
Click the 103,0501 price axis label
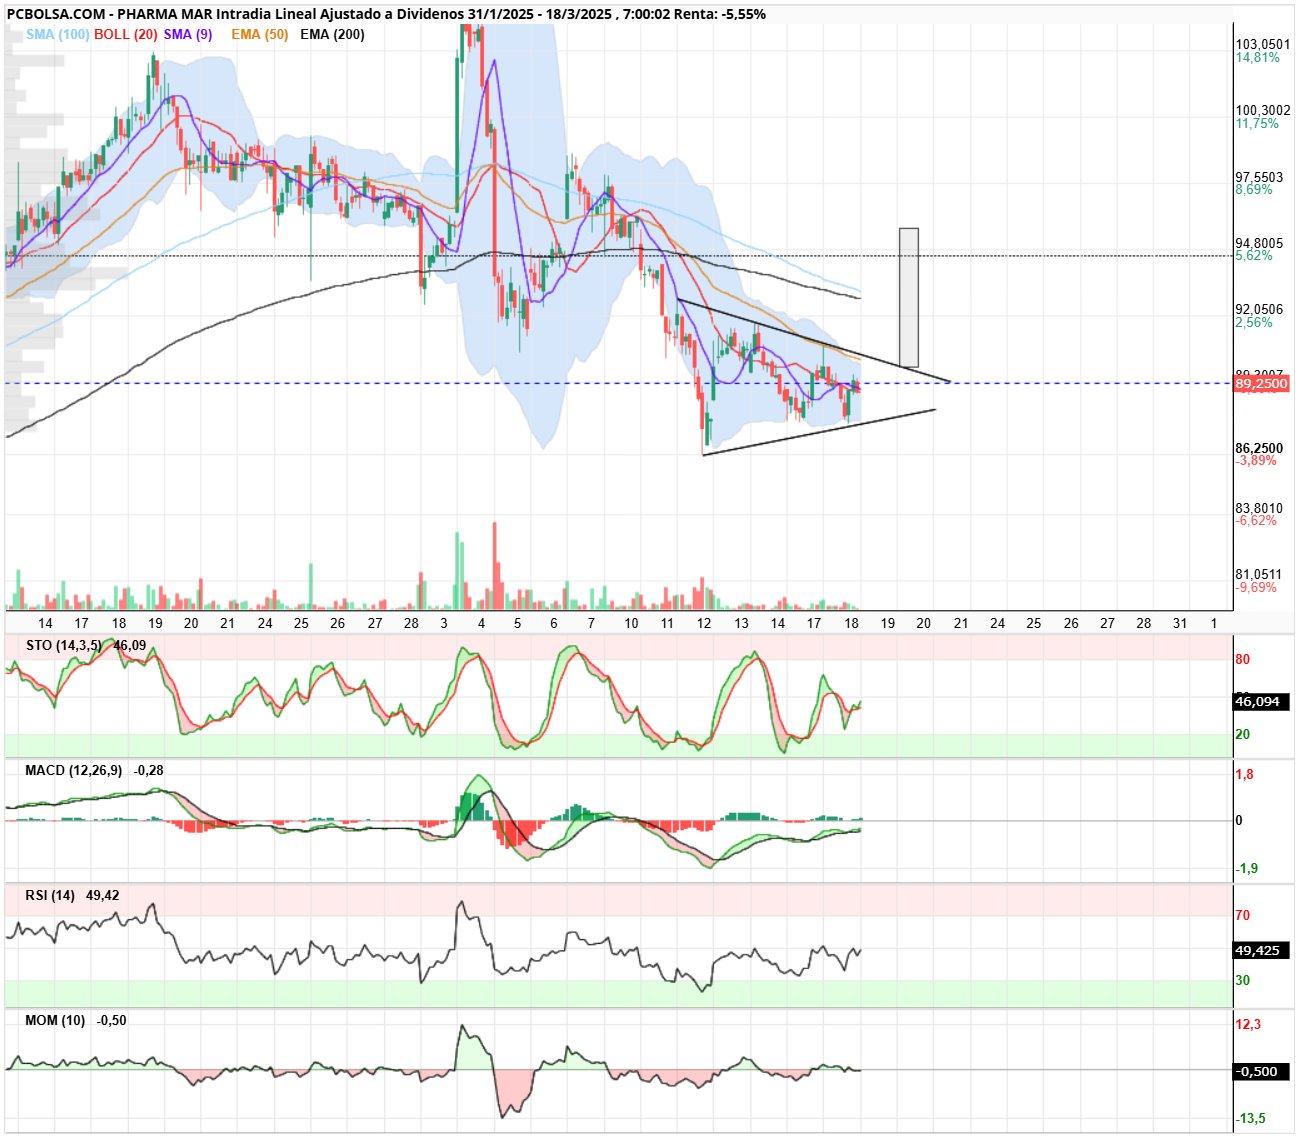pos(1263,45)
